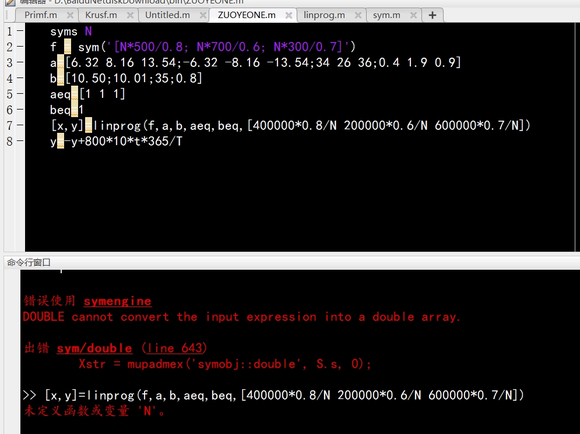Set breakpoint at line 4 dash

20,78
